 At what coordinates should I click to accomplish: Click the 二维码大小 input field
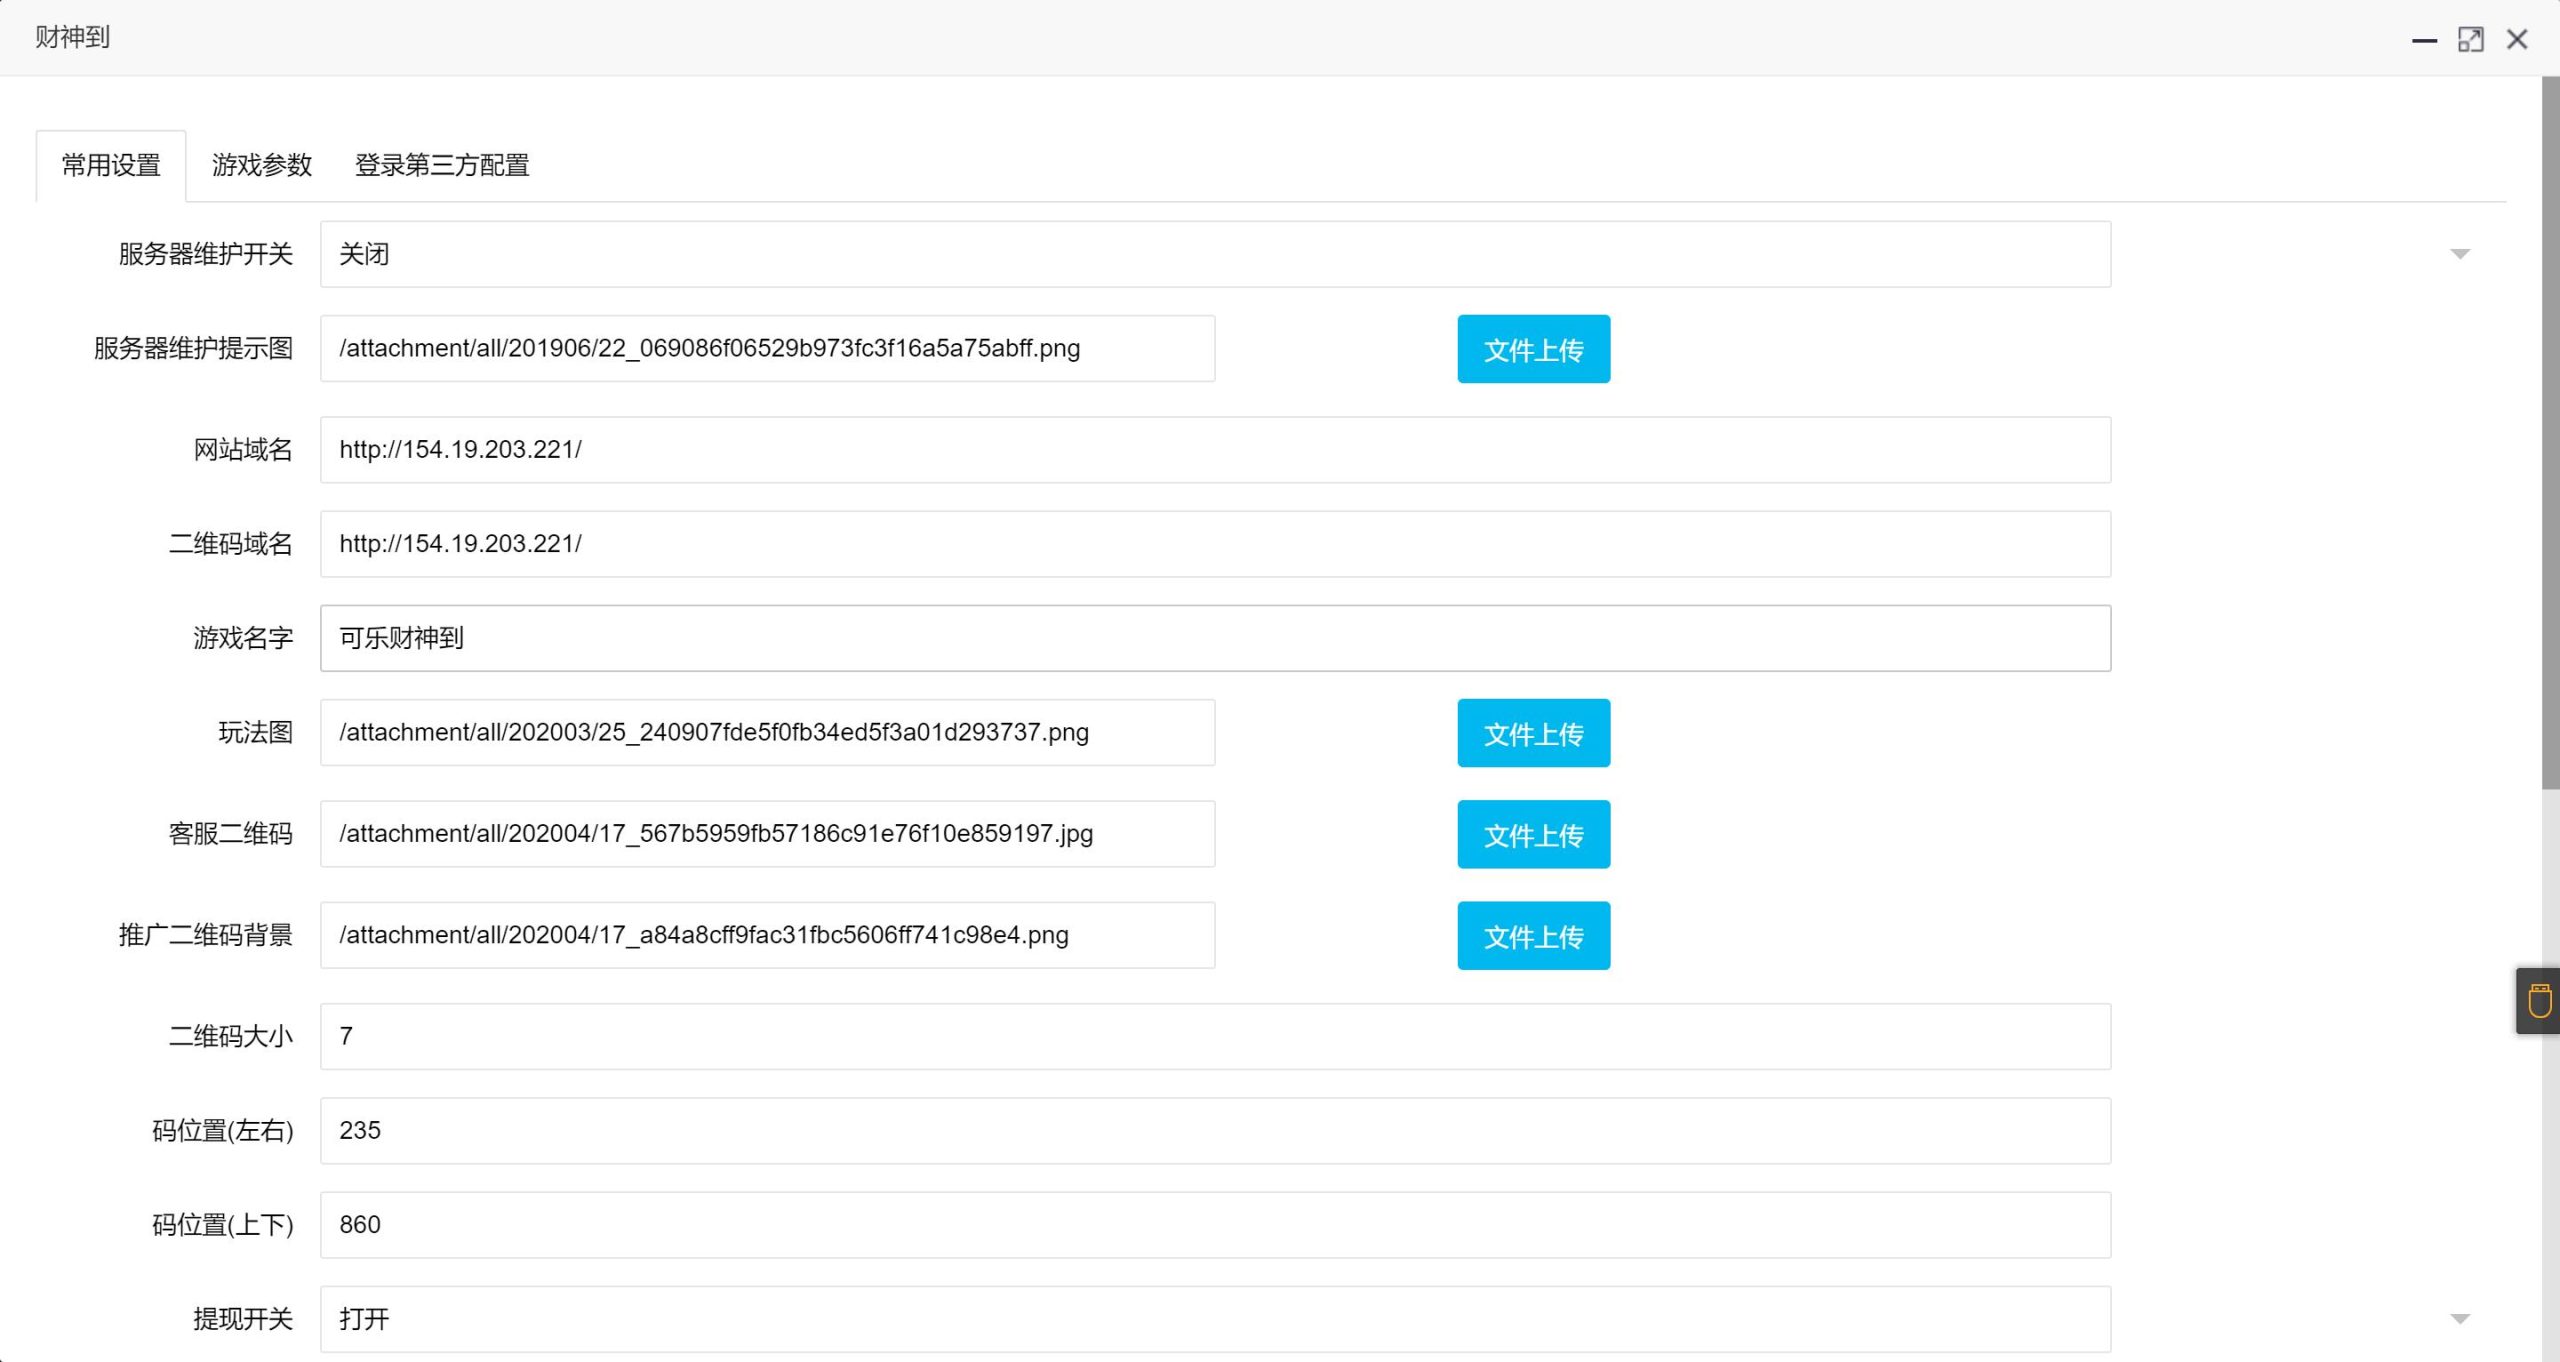[1214, 1036]
